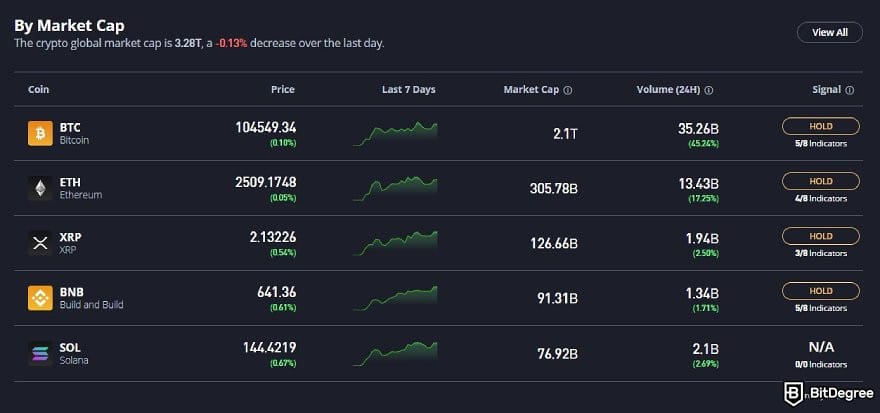Select the Bitcoin price 104549.34
Image resolution: width=880 pixels, height=413 pixels.
pos(266,127)
